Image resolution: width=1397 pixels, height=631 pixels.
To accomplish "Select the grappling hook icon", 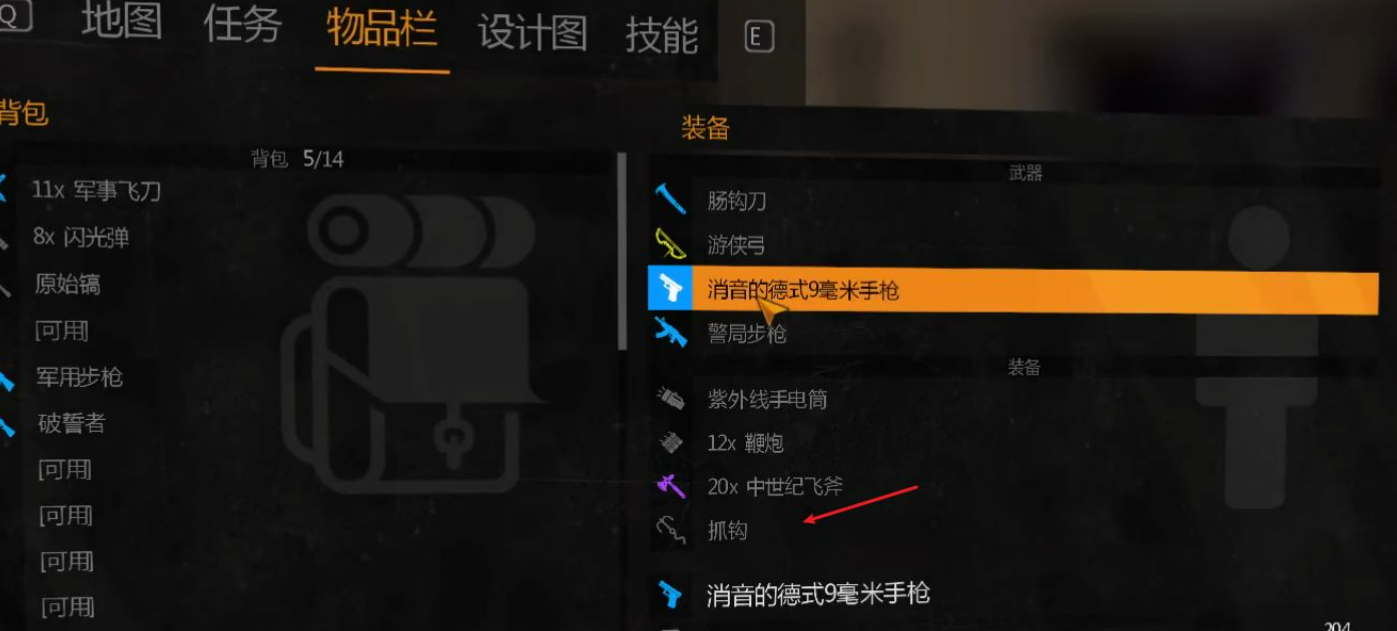I will click(670, 529).
